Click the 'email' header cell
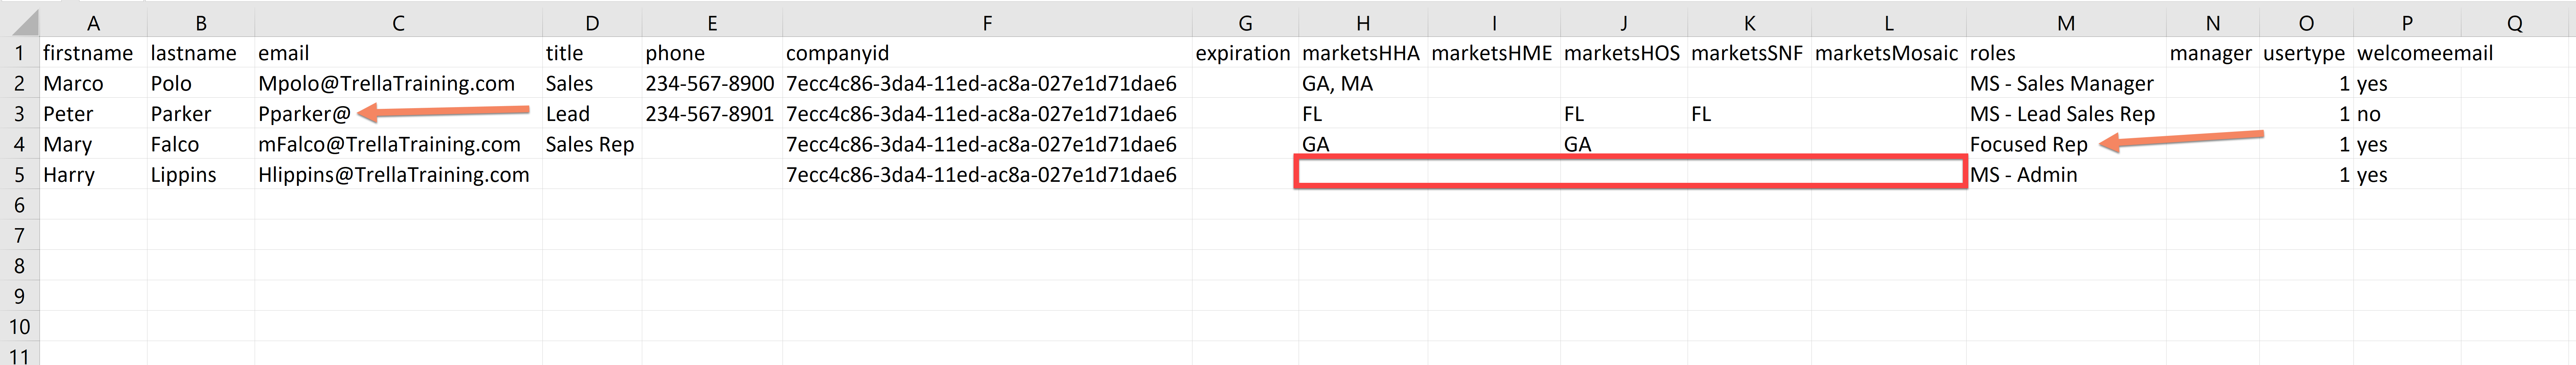Screen dimensions: 2576x365 tap(398, 53)
